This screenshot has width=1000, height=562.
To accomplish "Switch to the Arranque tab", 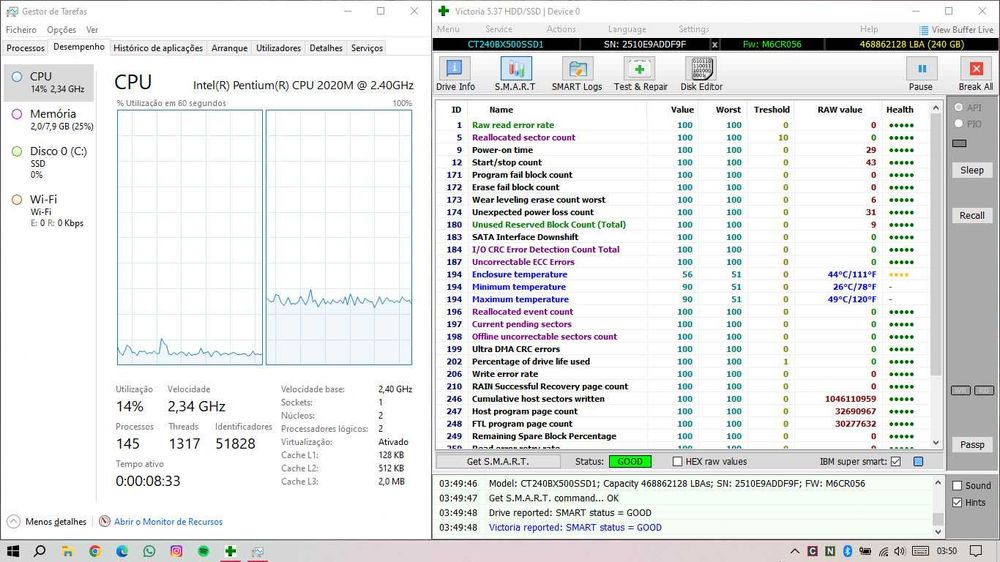I will coord(230,48).
